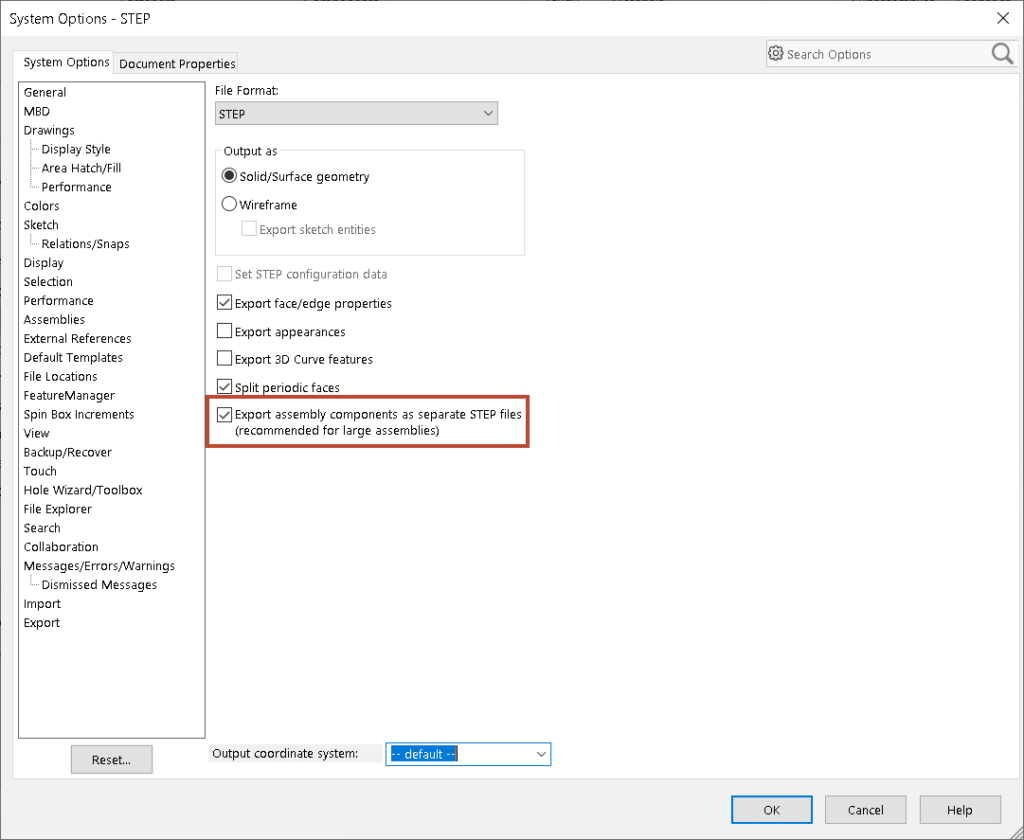Open the Help dialog
This screenshot has width=1024, height=840.
point(959,809)
